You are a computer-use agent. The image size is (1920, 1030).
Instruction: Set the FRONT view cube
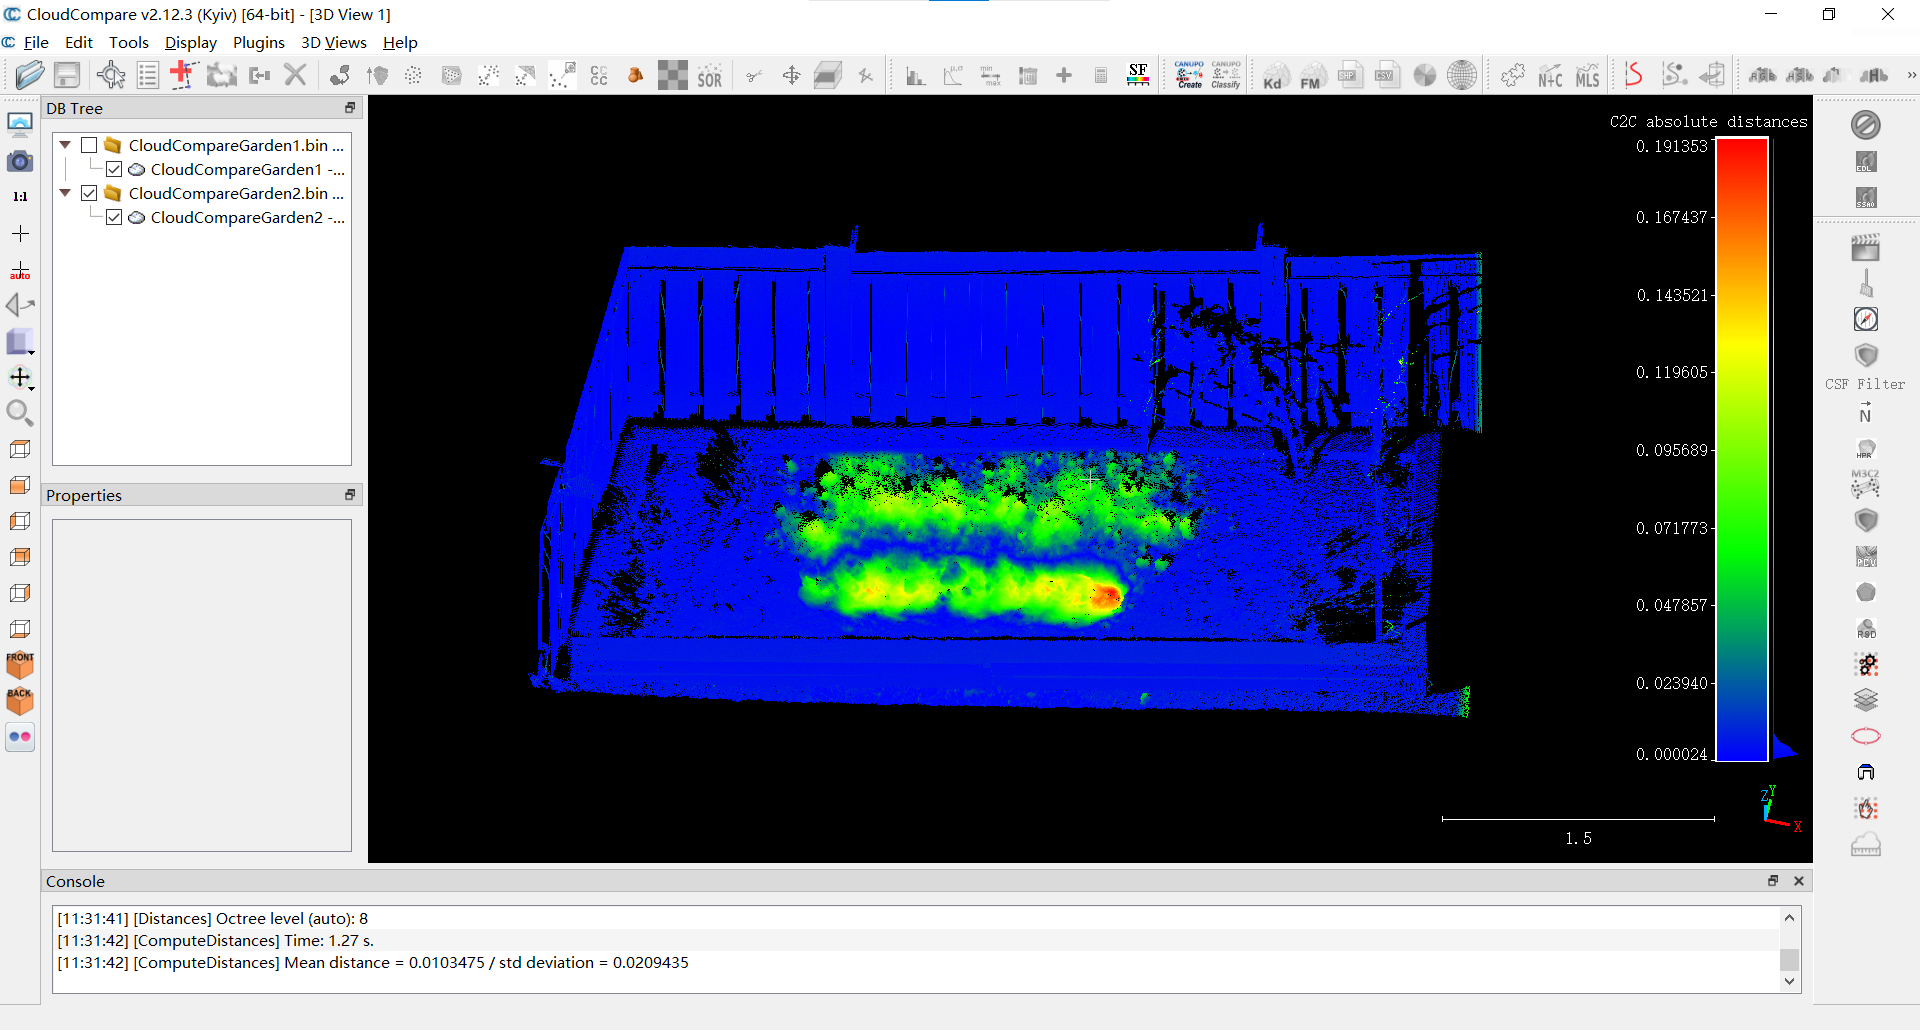pyautogui.click(x=20, y=665)
